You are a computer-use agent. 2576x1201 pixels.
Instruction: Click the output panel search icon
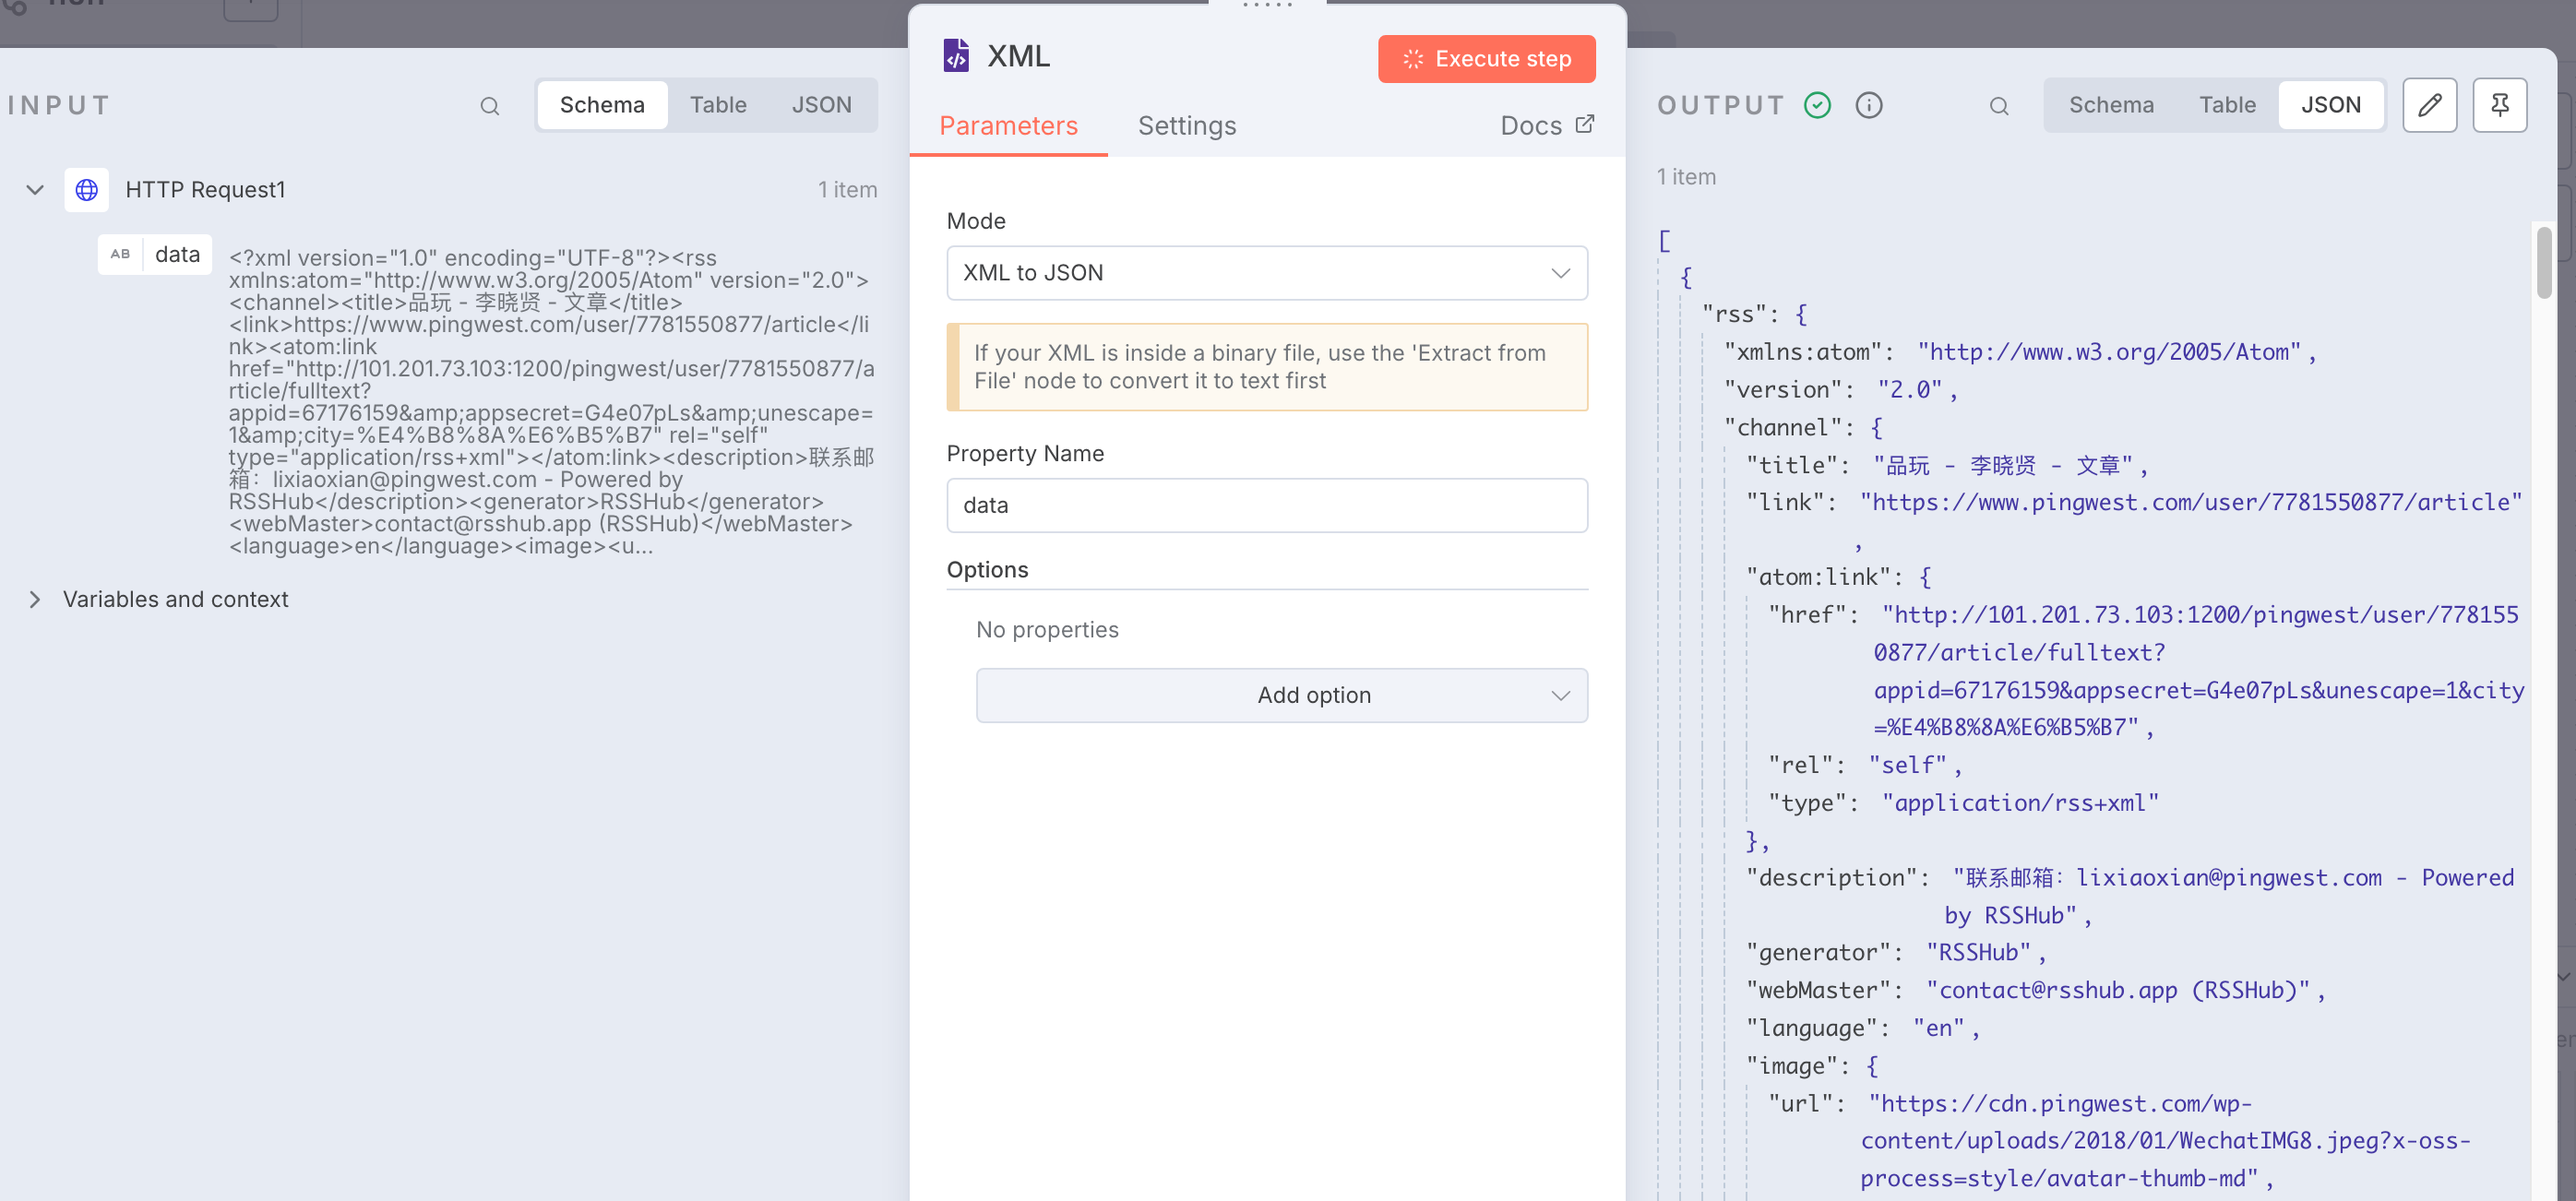(1998, 106)
